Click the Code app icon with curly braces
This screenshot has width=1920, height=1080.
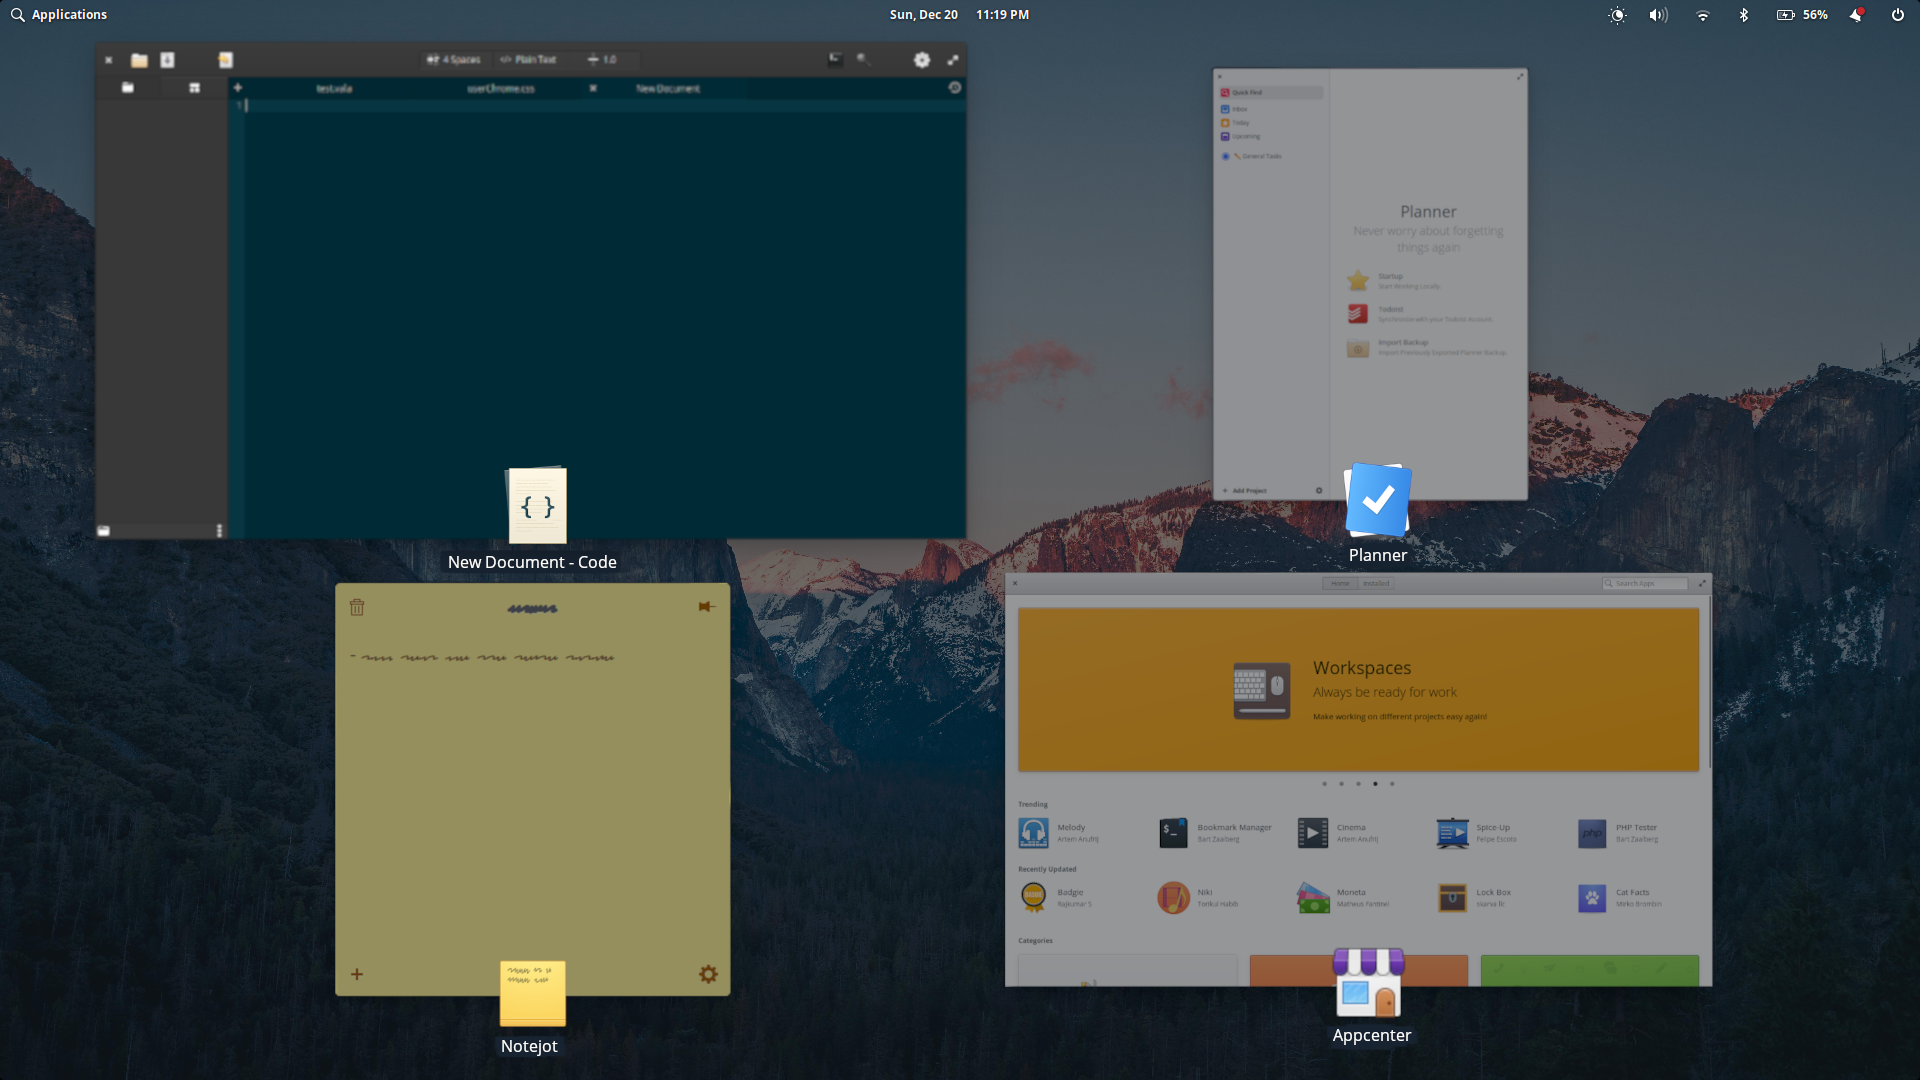pos(537,506)
